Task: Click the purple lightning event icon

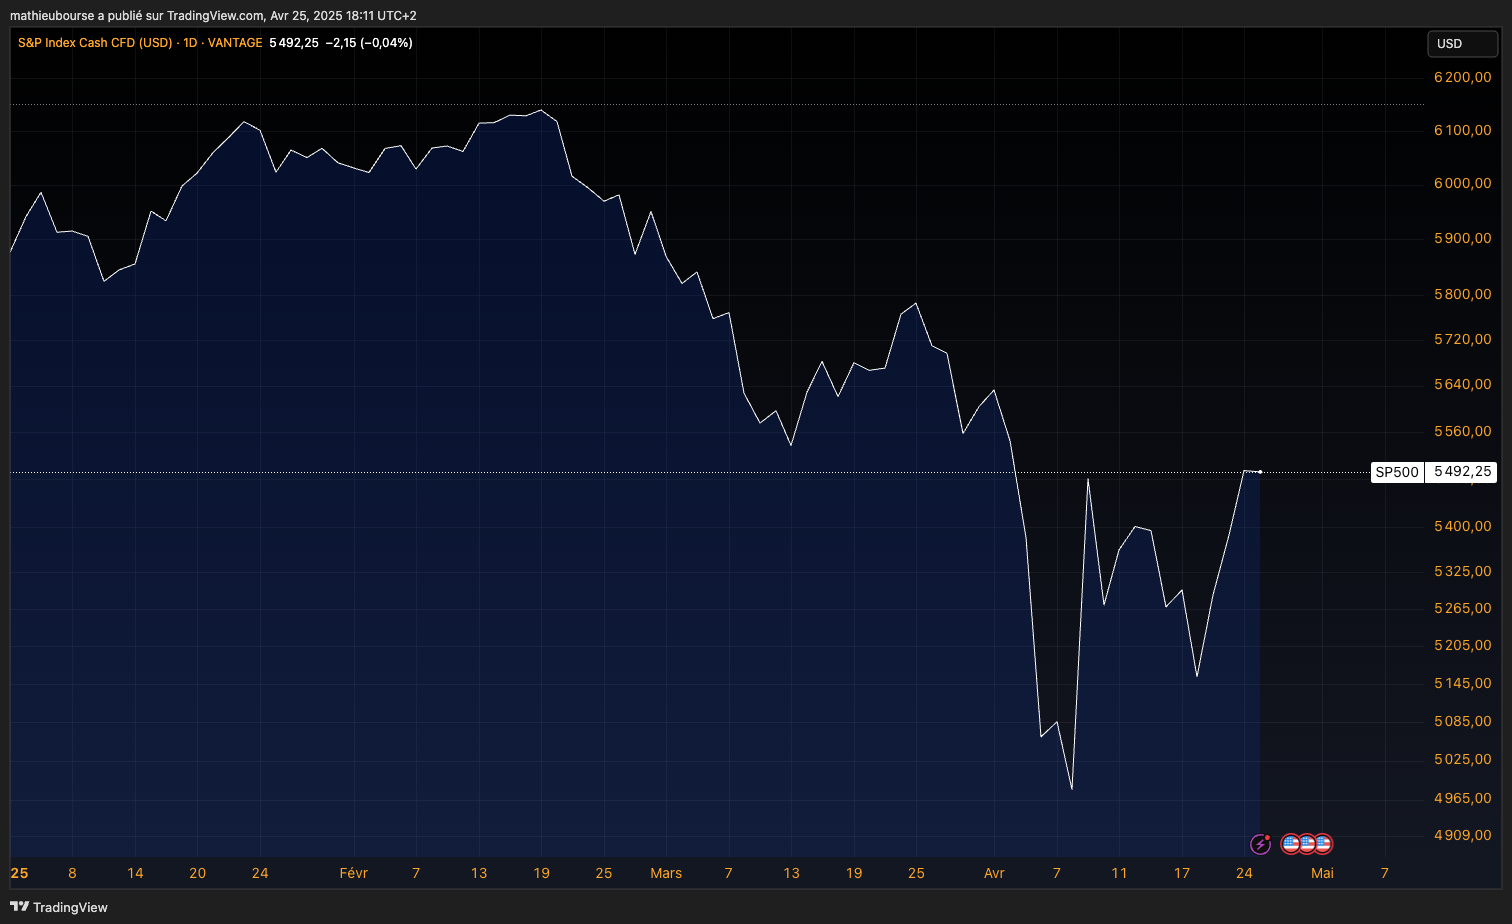Action: [x=1260, y=844]
